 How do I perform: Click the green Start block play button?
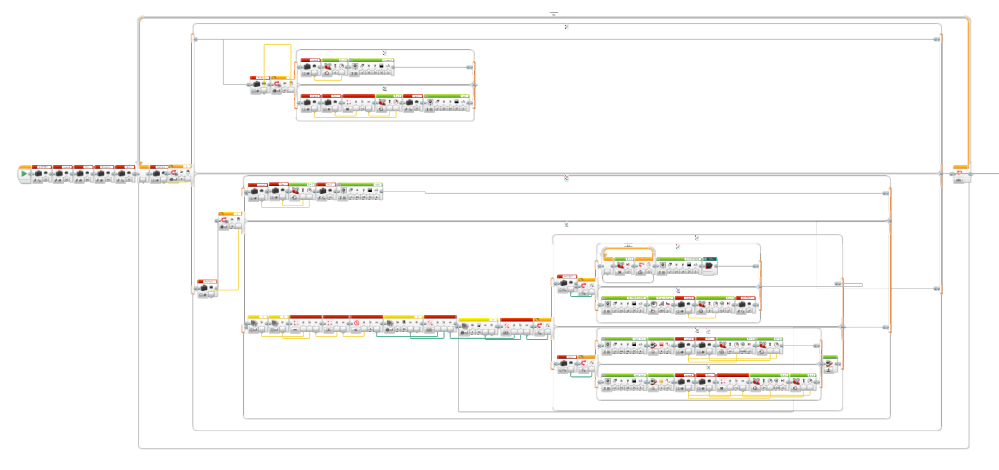click(24, 175)
